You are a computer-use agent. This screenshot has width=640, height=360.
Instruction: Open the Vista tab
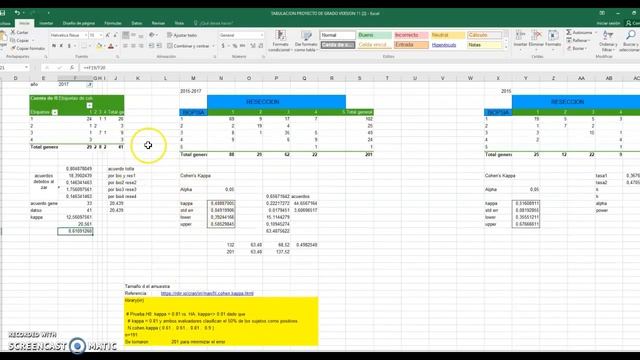click(179, 24)
